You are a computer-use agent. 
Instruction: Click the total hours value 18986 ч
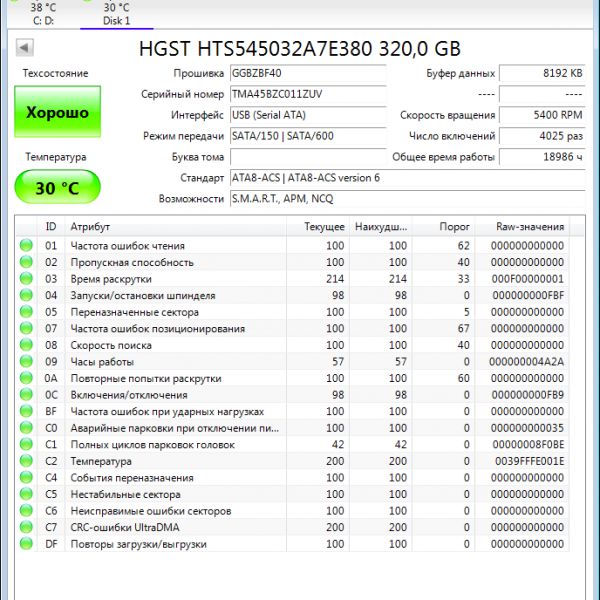coord(542,157)
